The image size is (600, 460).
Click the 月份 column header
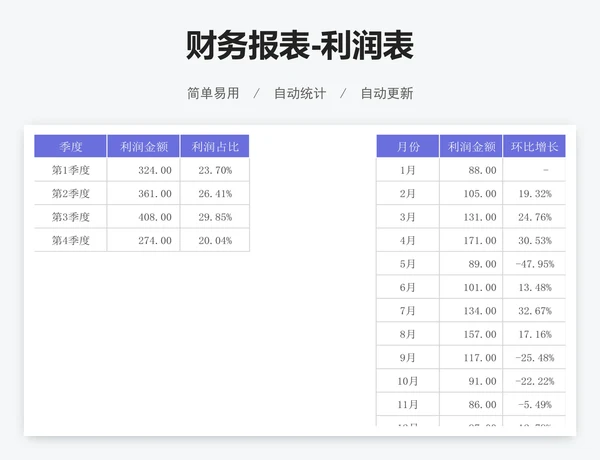point(408,146)
